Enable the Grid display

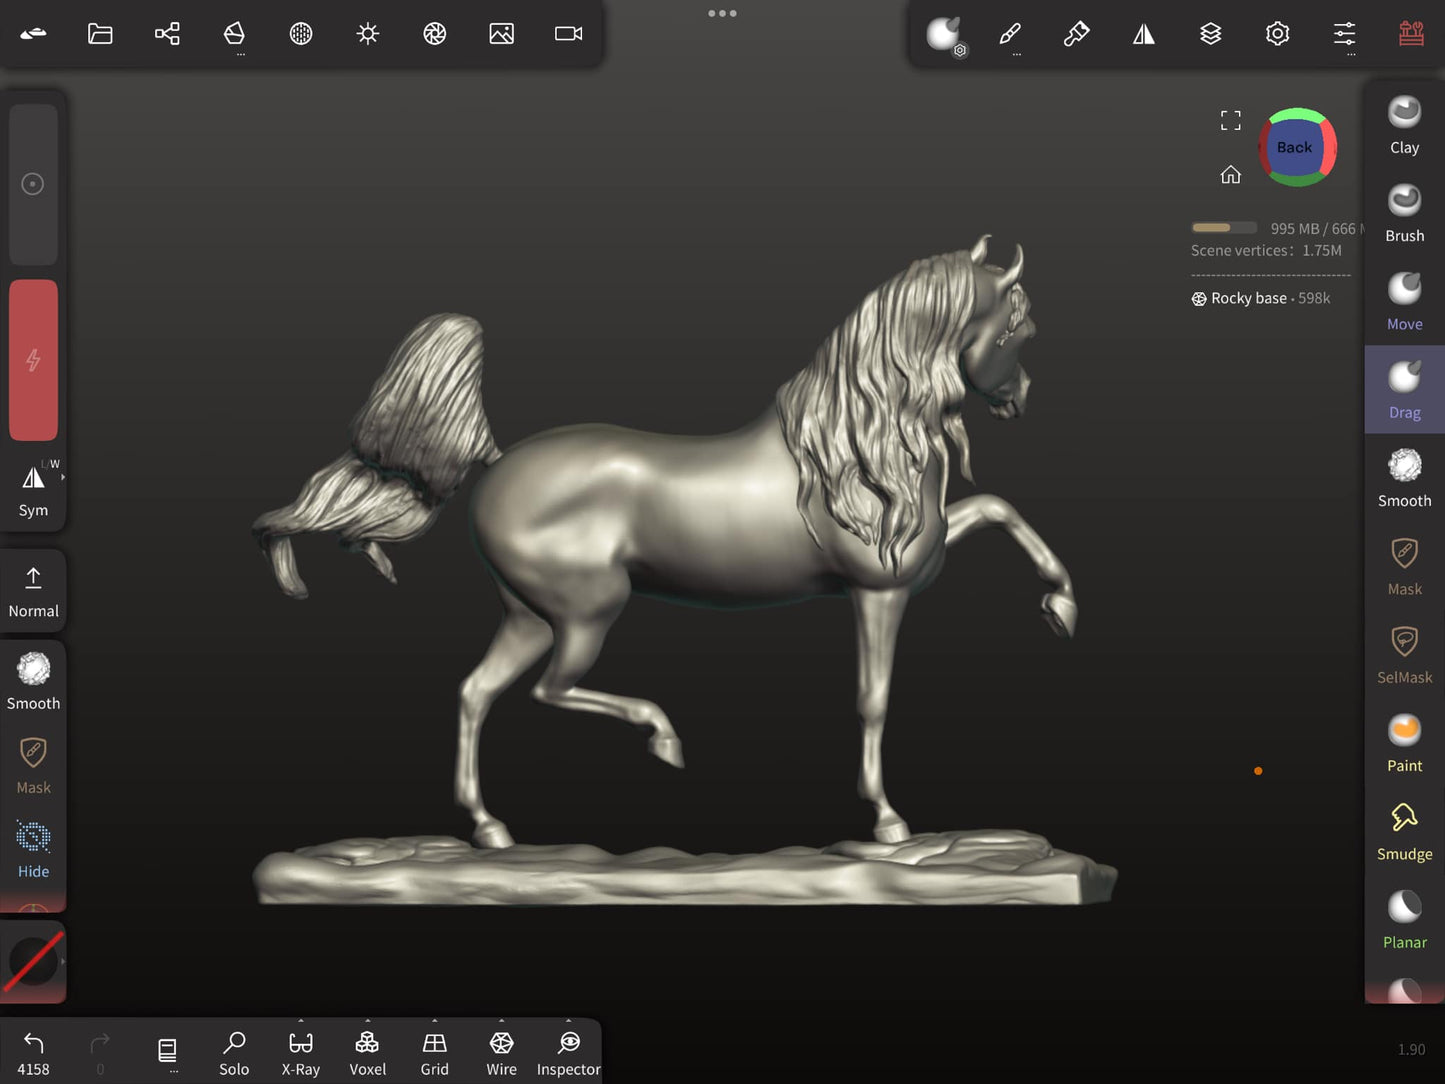[x=434, y=1053]
